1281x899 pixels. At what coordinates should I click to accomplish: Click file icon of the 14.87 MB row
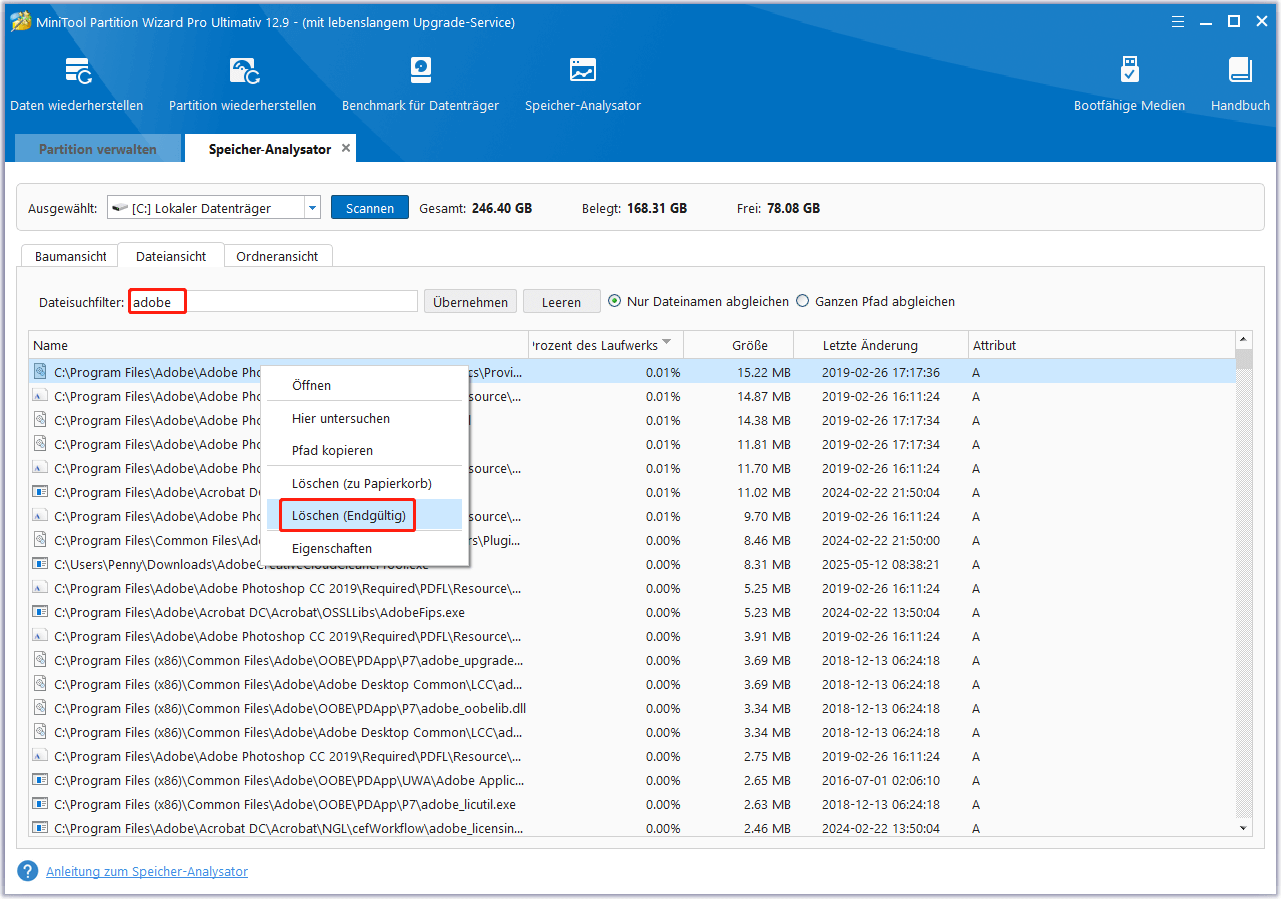tap(40, 396)
